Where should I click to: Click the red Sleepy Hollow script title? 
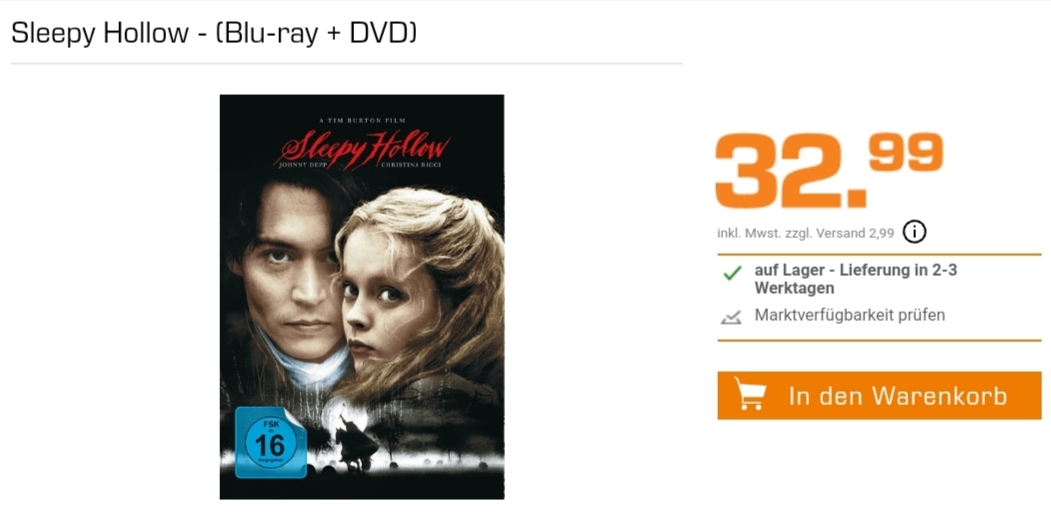[363, 150]
